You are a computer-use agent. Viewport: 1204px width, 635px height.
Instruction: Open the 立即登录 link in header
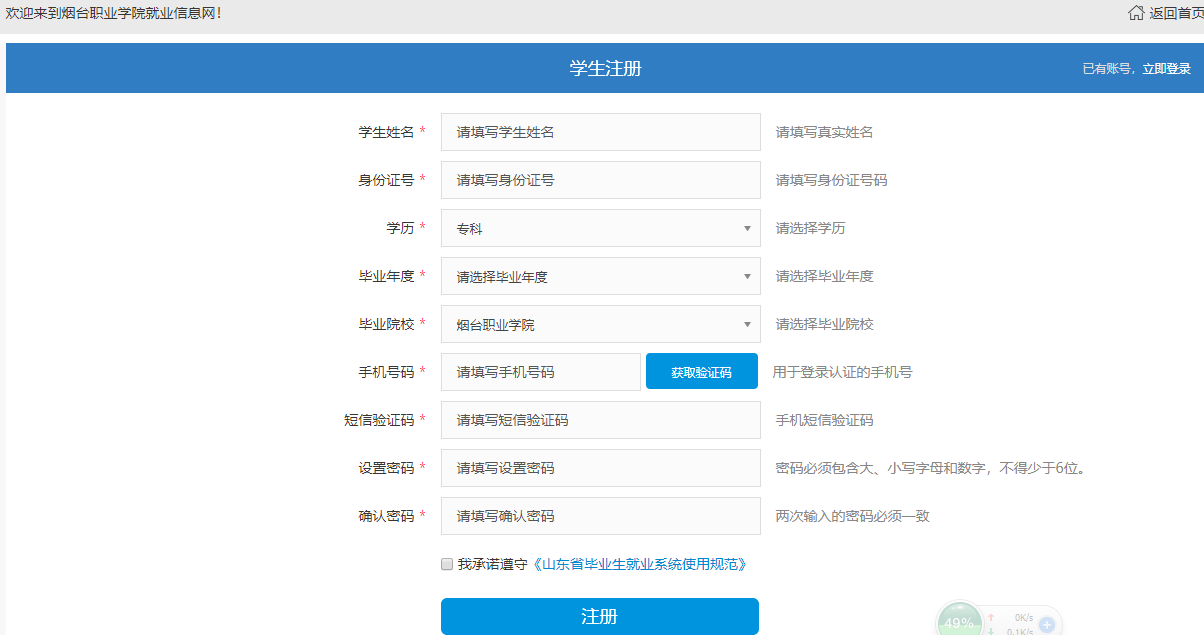[x=1166, y=69]
